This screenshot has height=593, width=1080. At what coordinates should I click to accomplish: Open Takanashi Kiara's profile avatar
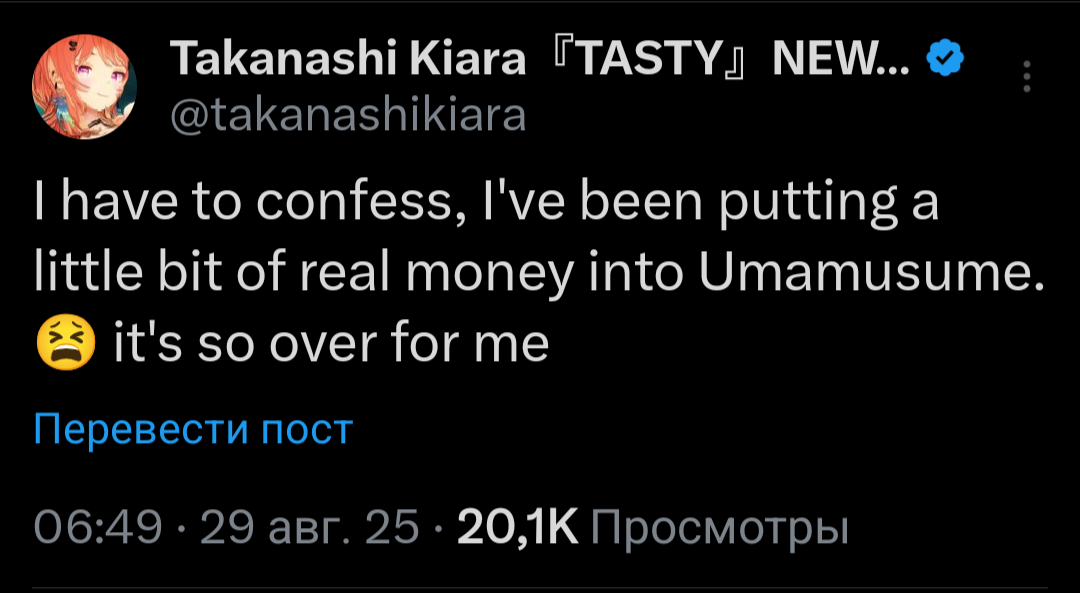78,90
